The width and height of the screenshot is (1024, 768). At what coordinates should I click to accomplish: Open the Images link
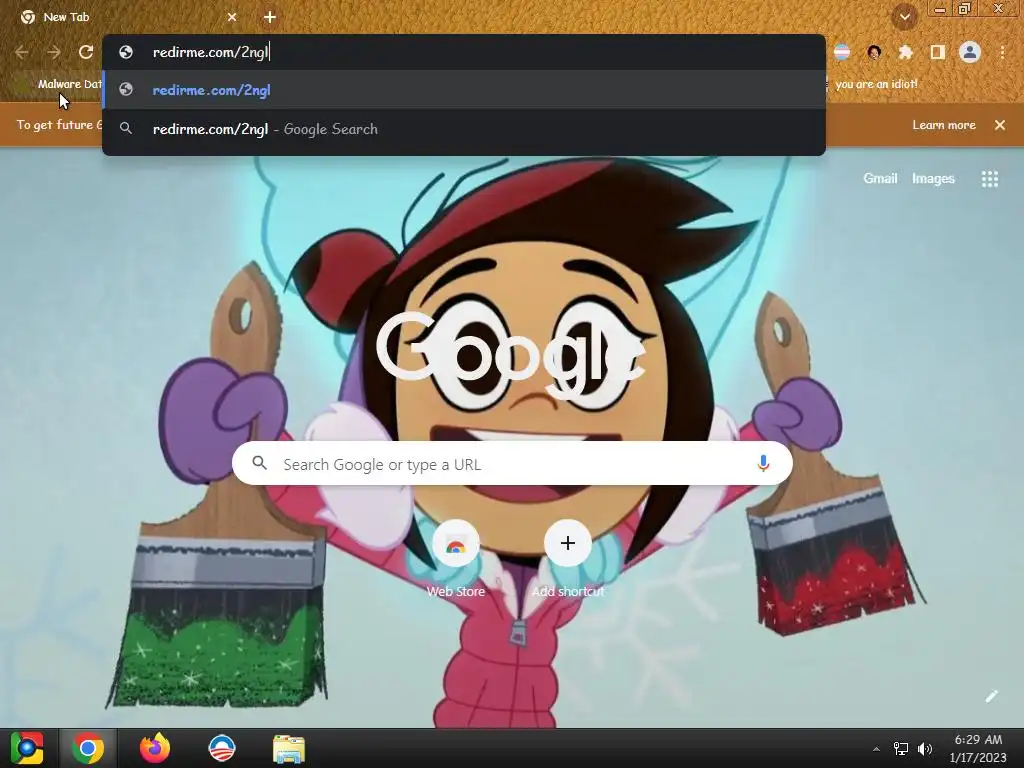coord(933,178)
